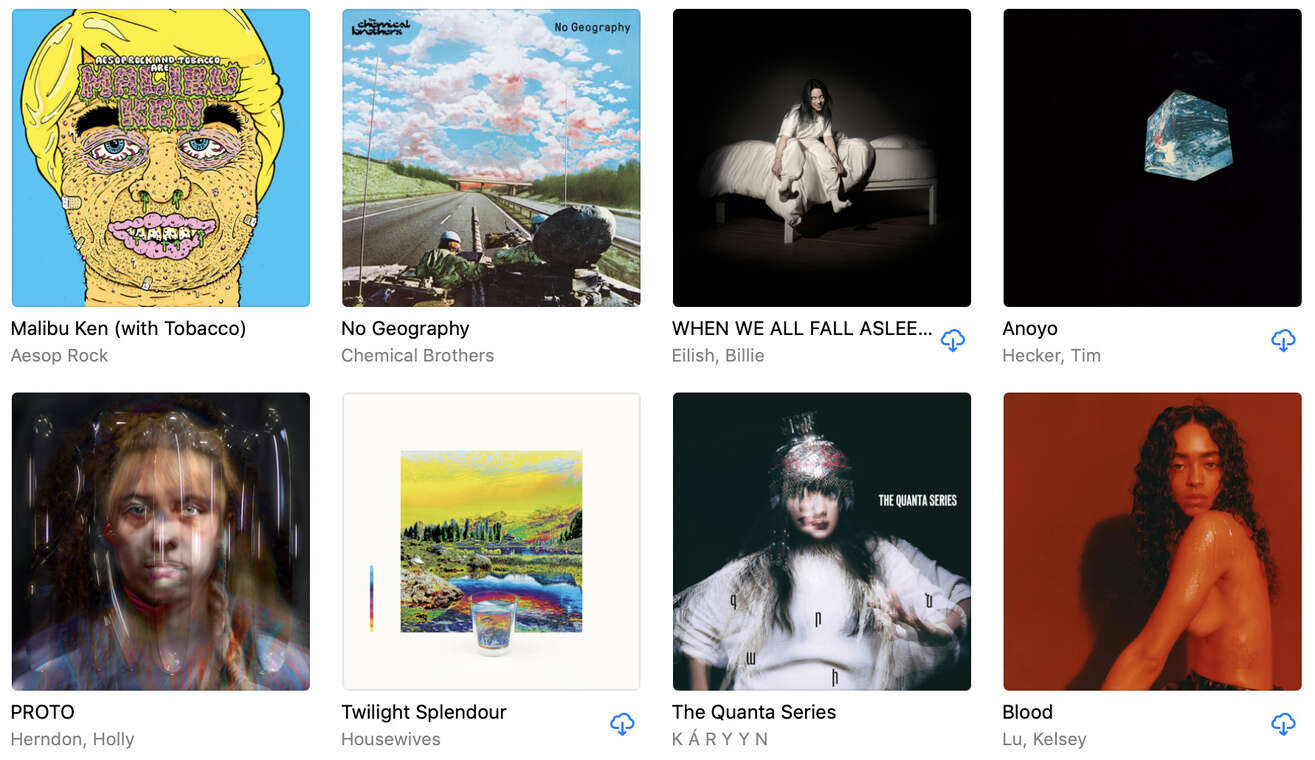Open the Malibu Ken album cover
The height and width of the screenshot is (760, 1315).
tap(161, 158)
